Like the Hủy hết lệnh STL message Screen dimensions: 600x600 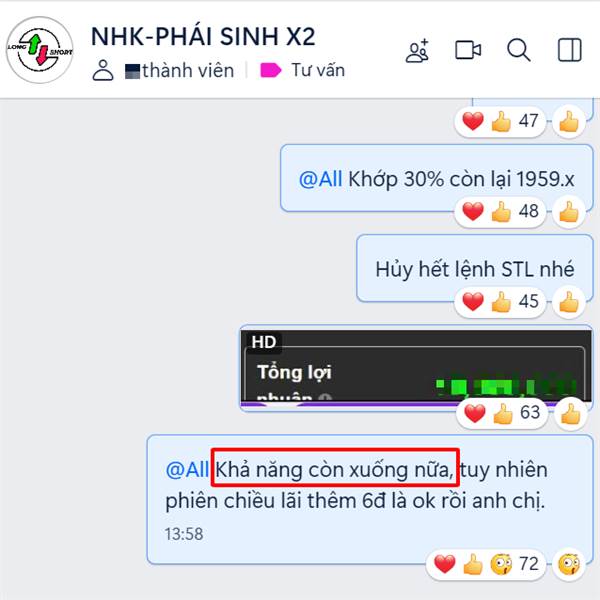point(569,302)
